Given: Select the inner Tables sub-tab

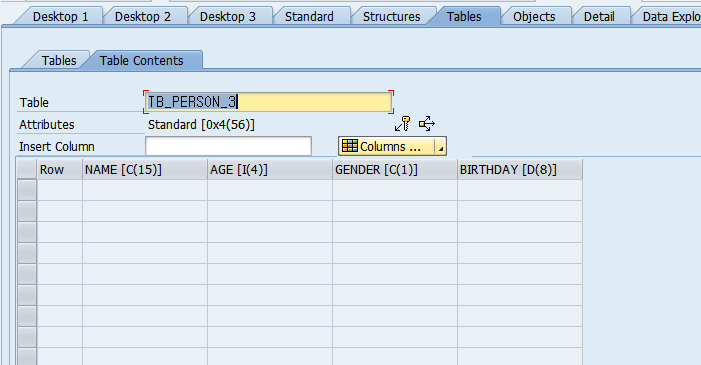Looking at the screenshot, I should click(59, 60).
